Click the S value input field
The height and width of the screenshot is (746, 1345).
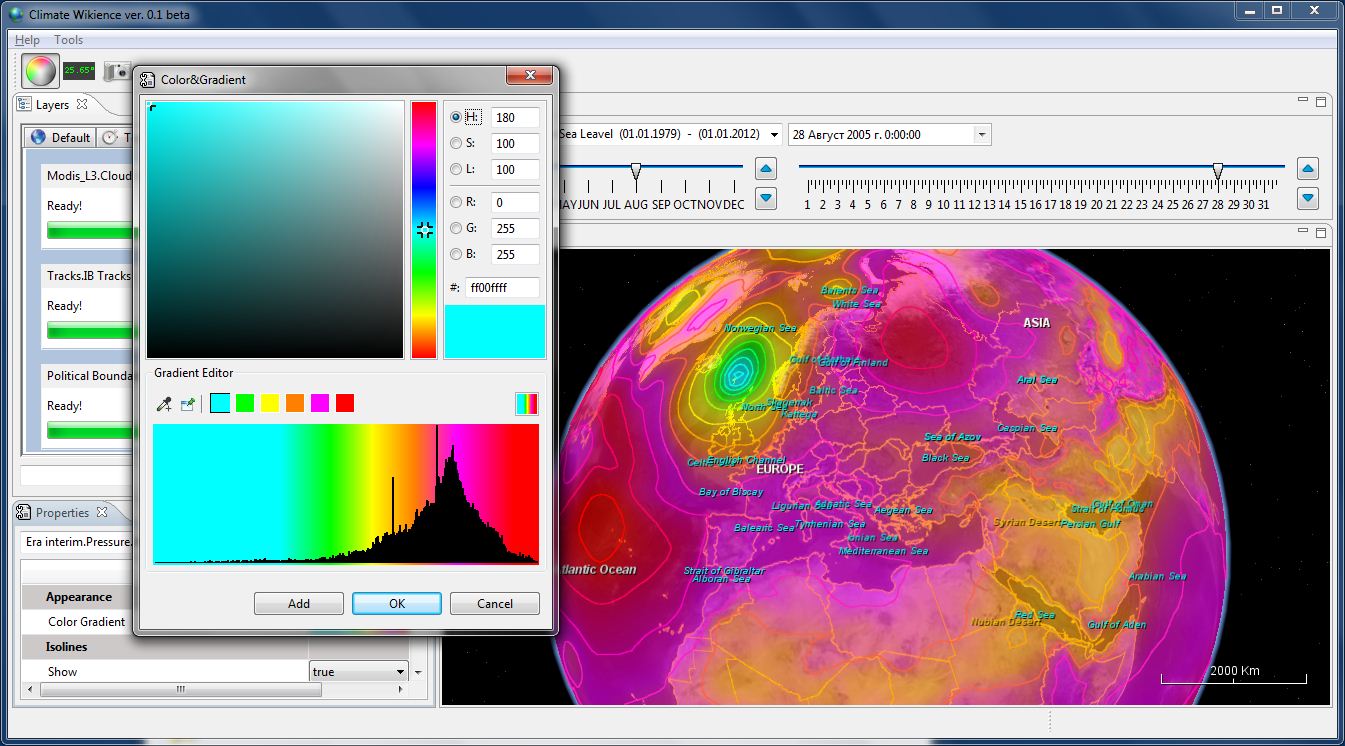[x=515, y=143]
